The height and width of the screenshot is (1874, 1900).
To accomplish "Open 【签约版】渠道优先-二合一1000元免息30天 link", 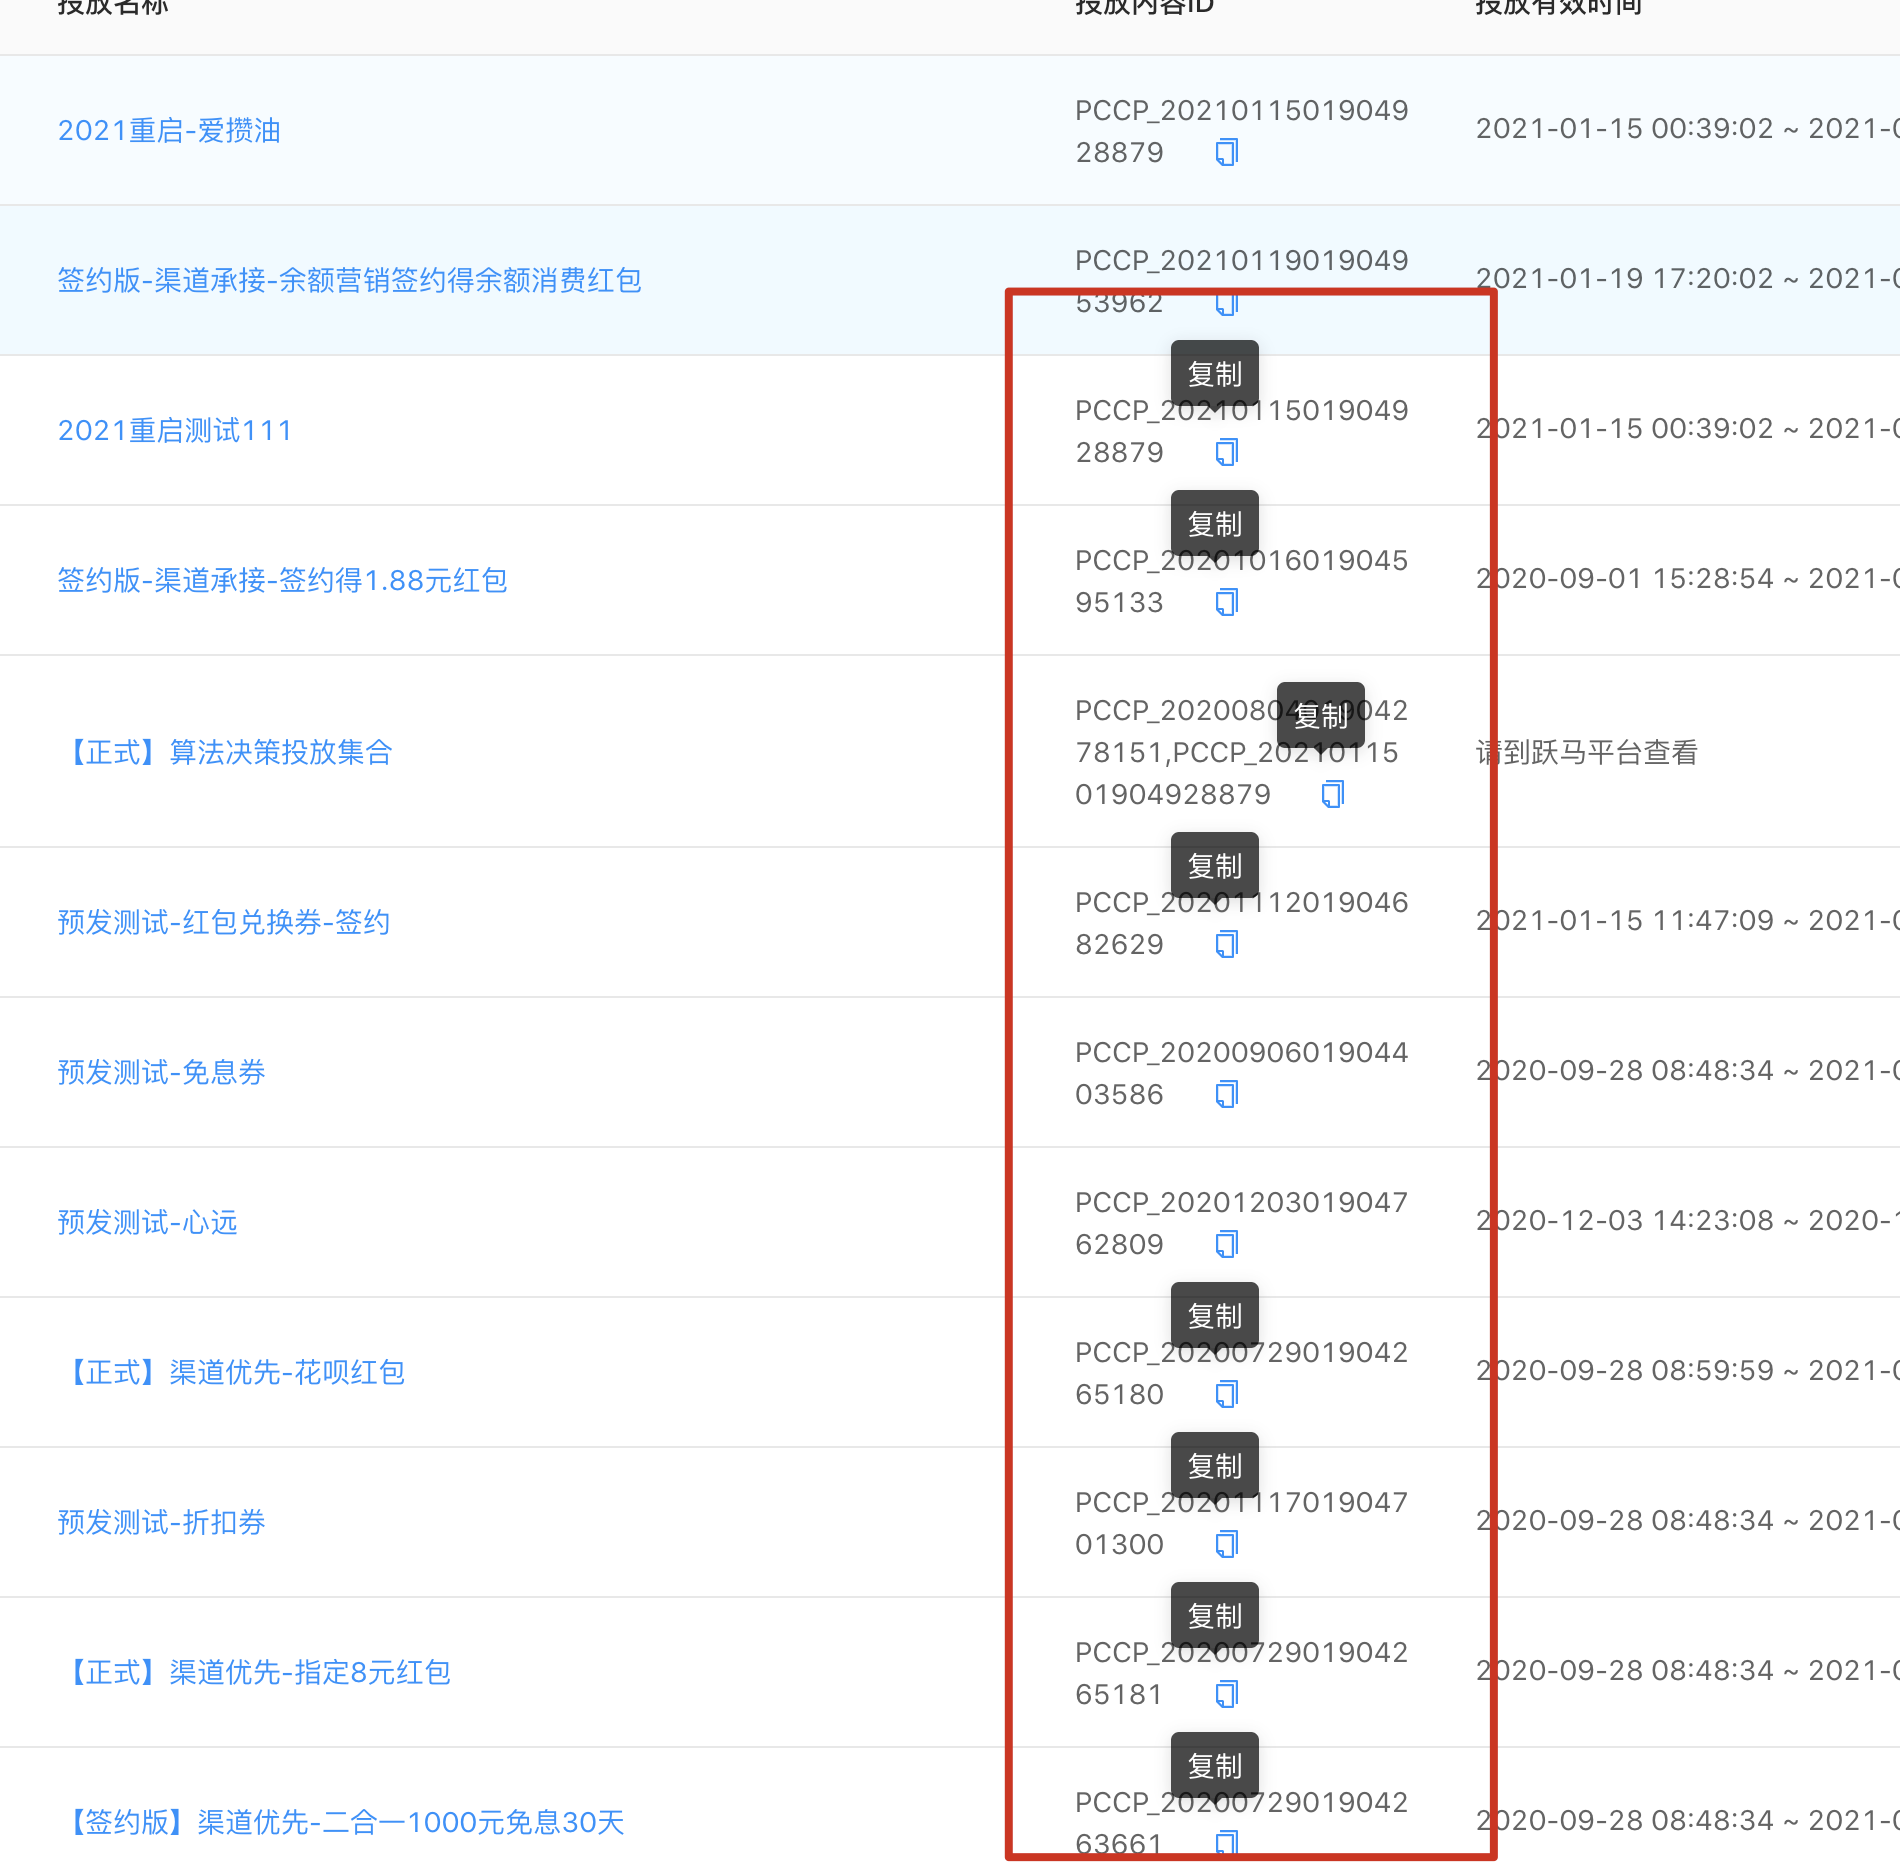I will (341, 1822).
